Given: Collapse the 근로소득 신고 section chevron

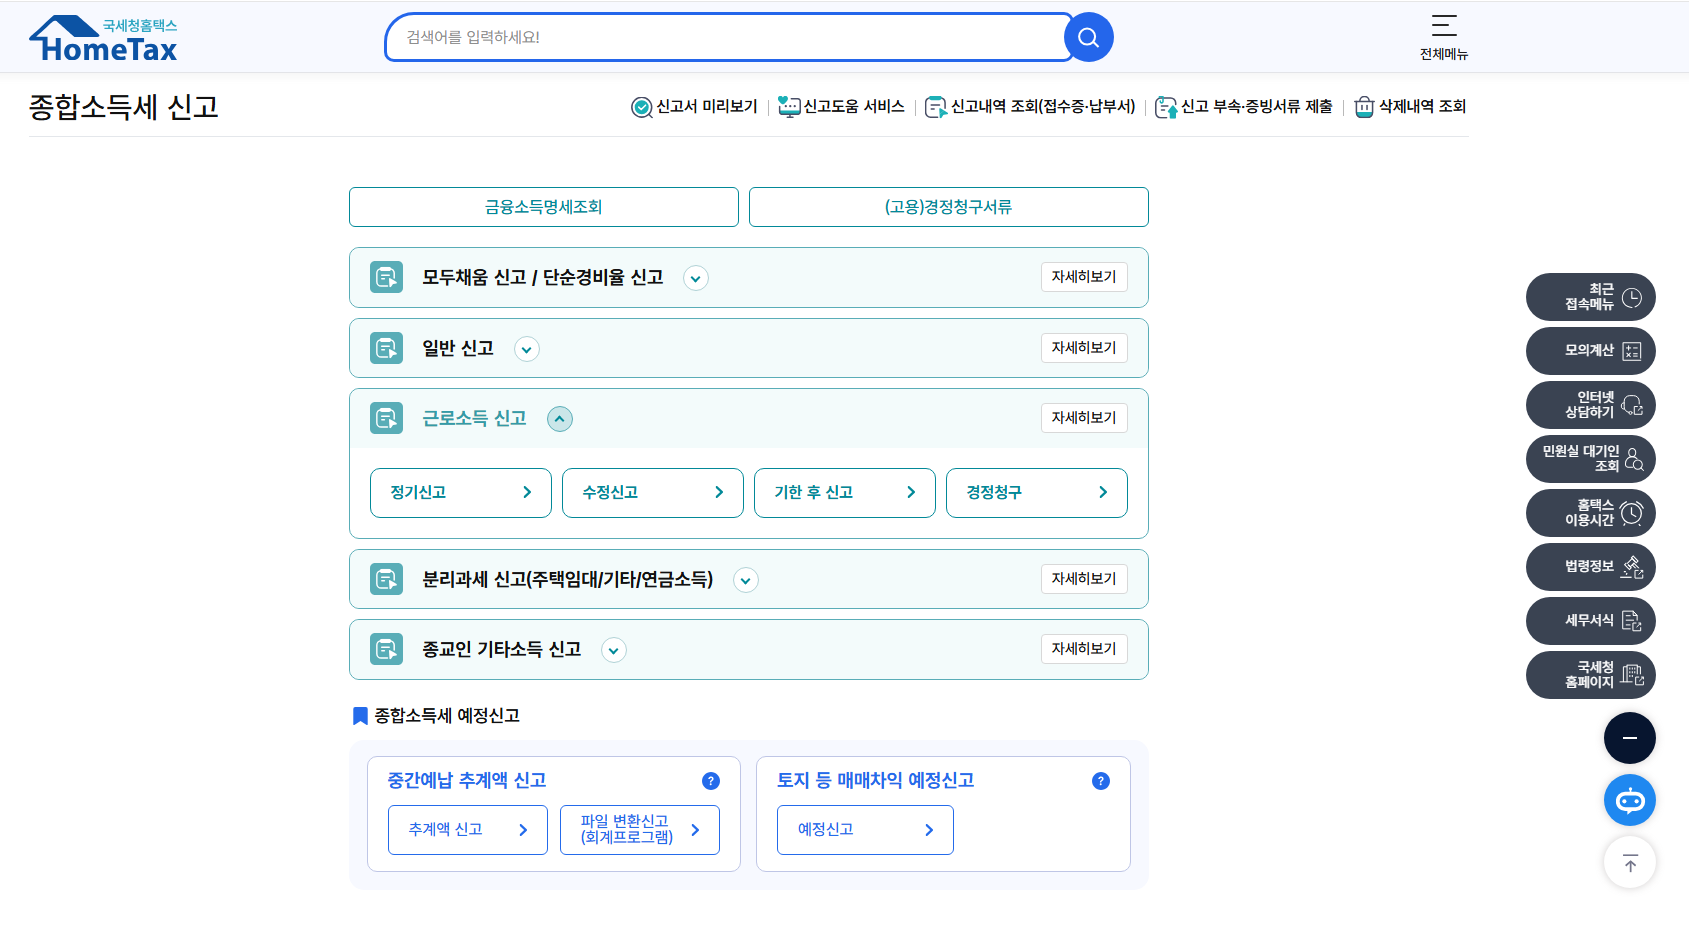Looking at the screenshot, I should point(560,419).
